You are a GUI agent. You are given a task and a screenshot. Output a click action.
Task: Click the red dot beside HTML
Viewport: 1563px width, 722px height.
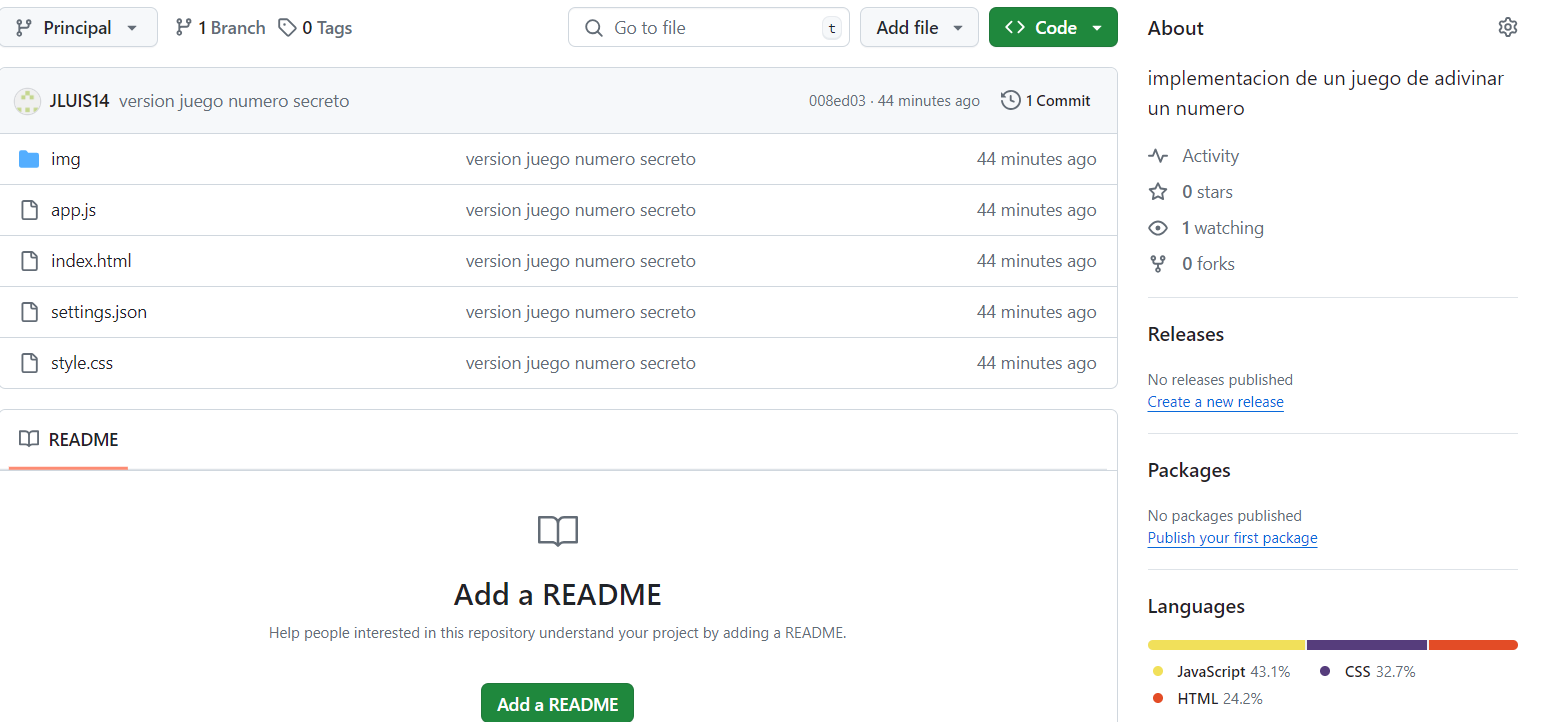click(x=1158, y=698)
